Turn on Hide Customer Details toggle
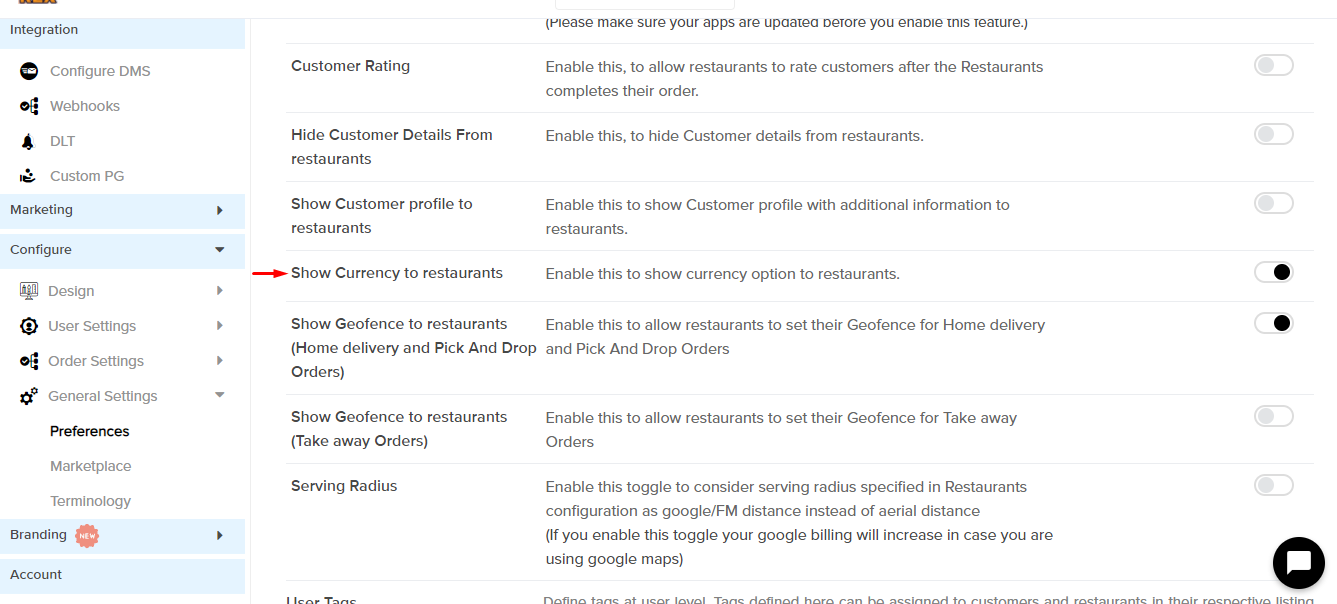The width and height of the screenshot is (1337, 604). [x=1273, y=134]
